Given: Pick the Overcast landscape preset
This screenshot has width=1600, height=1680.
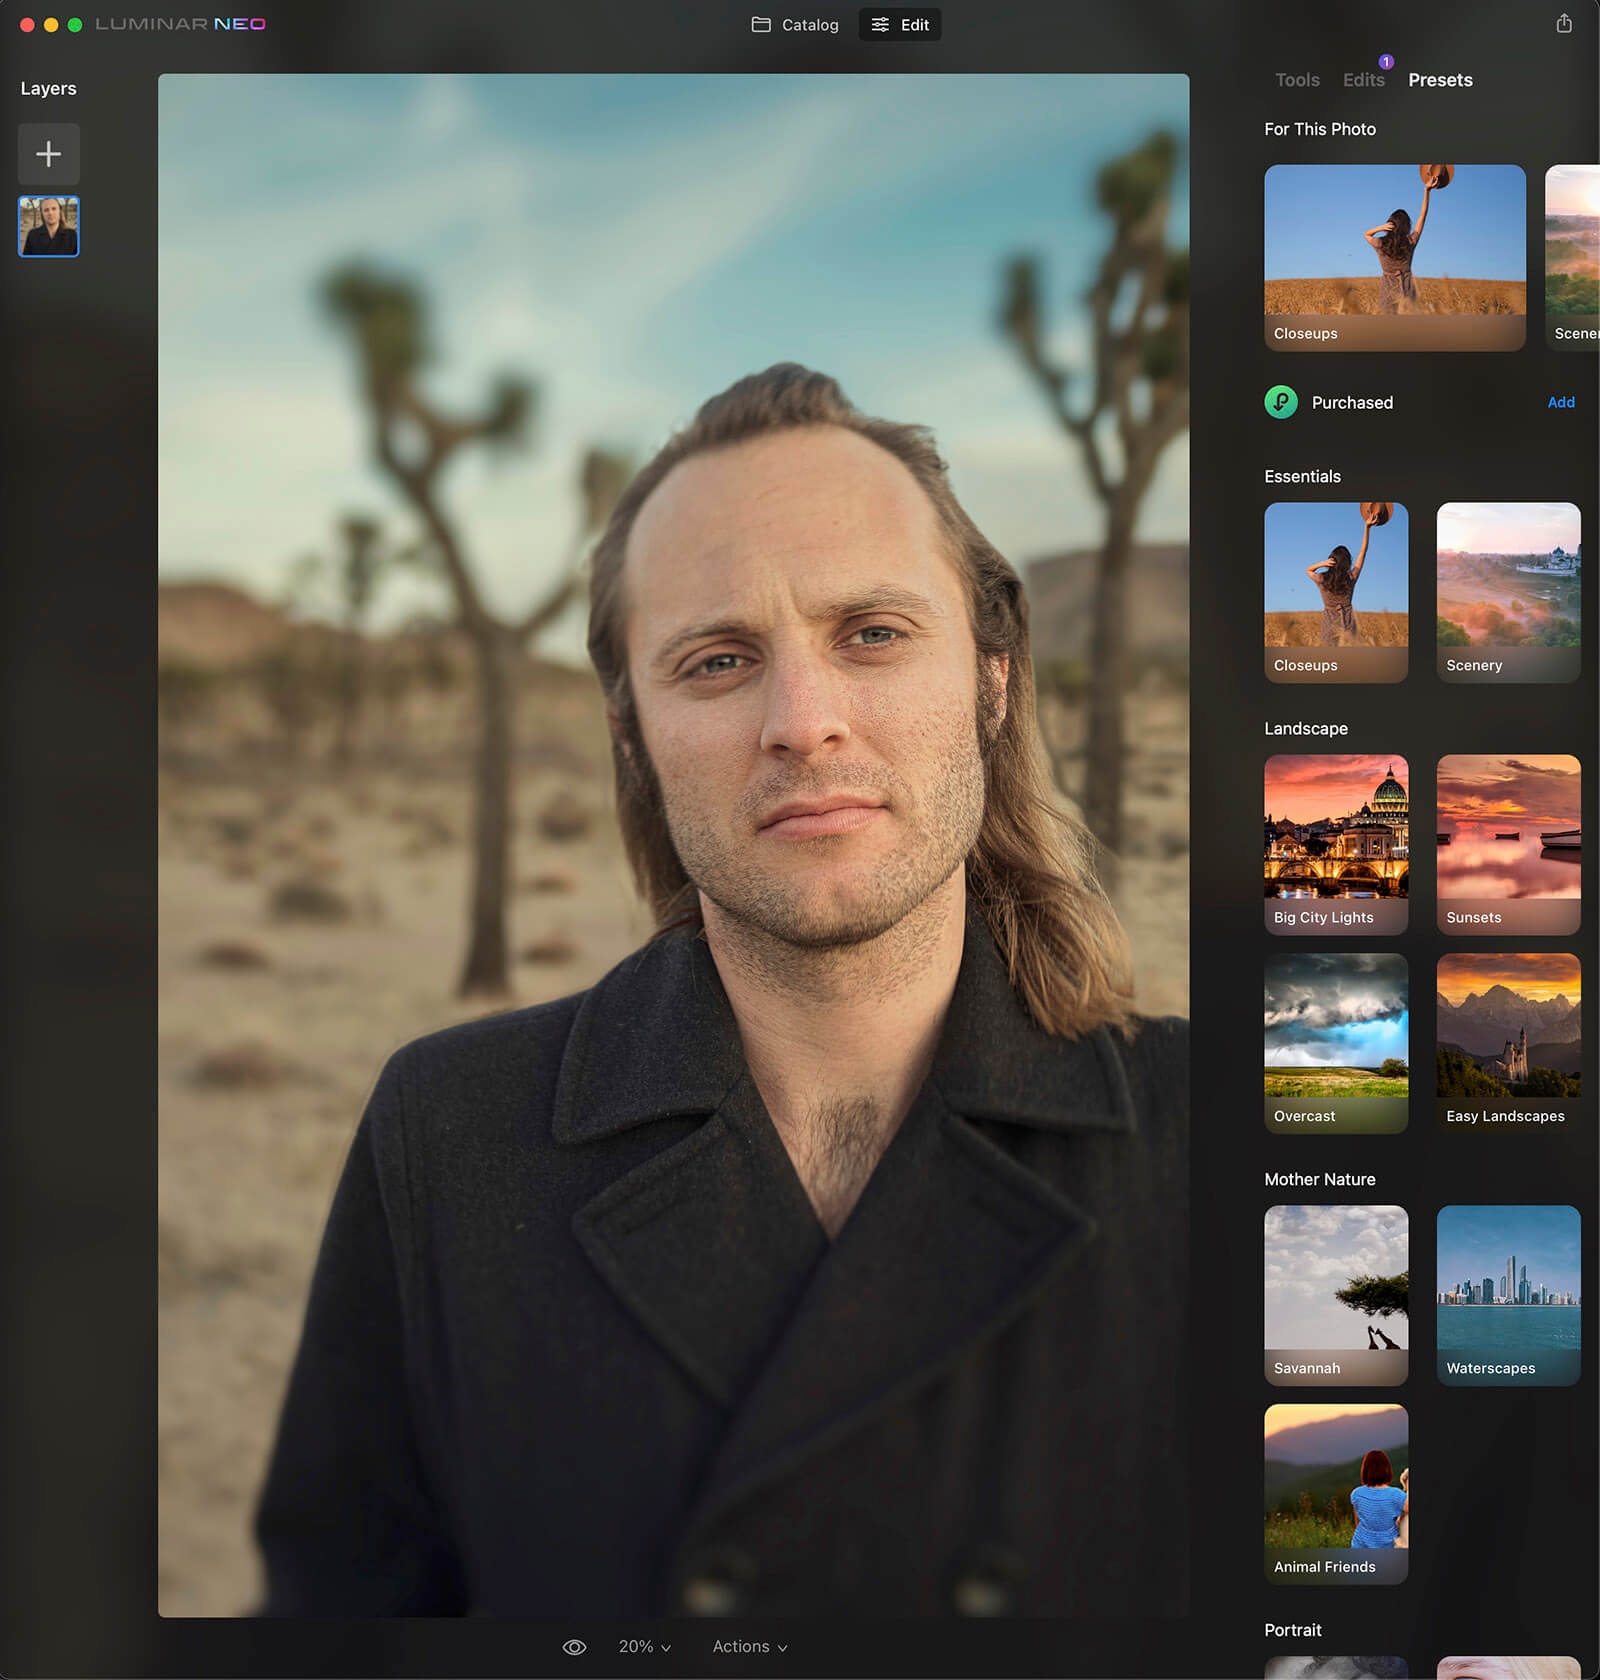Looking at the screenshot, I should click(x=1336, y=1043).
